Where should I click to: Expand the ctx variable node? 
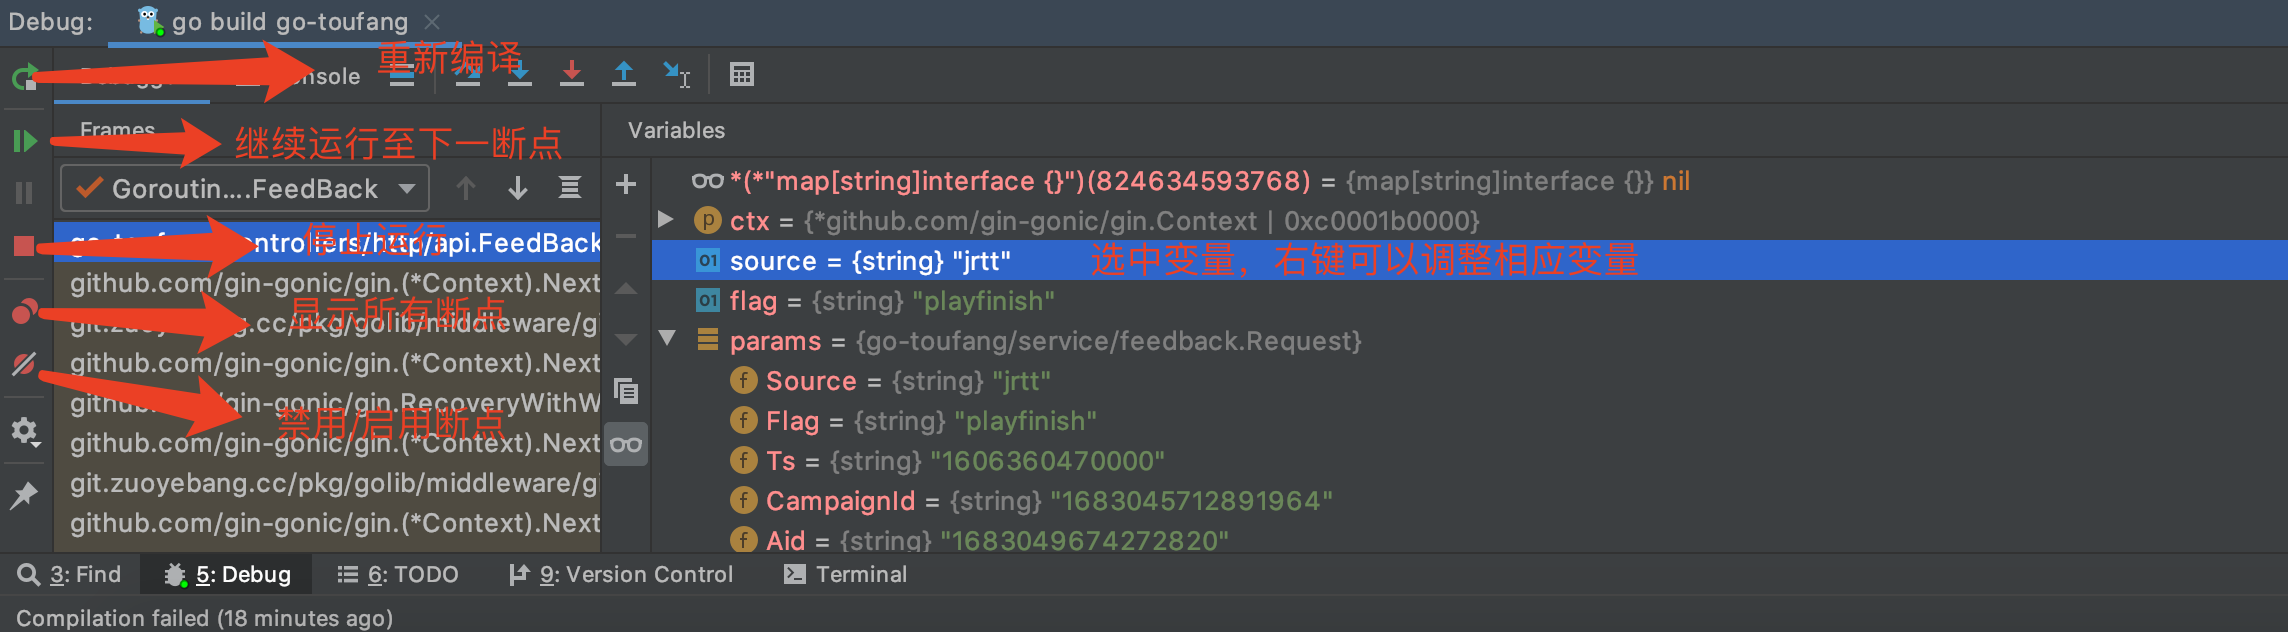666,220
